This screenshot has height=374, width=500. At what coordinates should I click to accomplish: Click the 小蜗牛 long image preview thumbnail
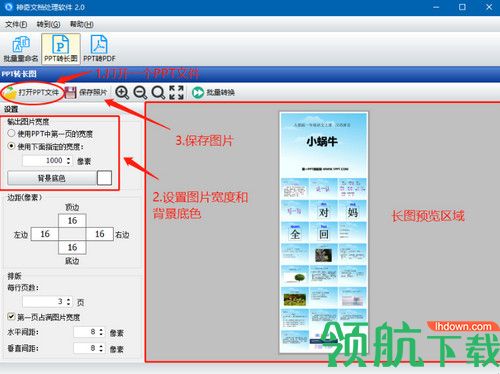click(x=324, y=233)
